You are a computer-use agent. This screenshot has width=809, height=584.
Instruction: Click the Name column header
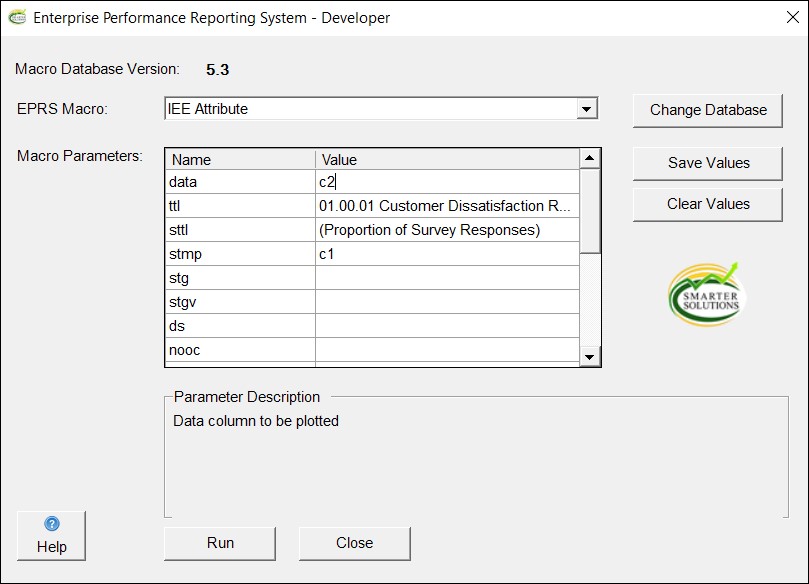click(240, 159)
